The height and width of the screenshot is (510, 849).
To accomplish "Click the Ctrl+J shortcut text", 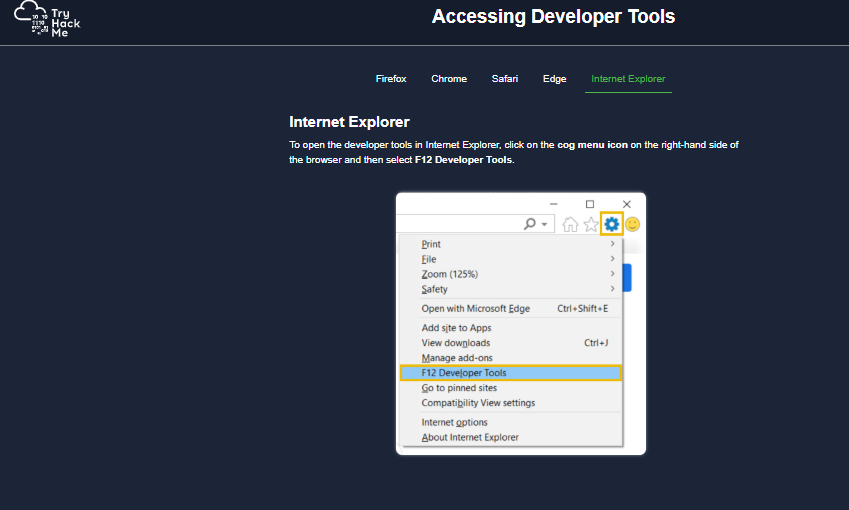I will click(x=596, y=343).
